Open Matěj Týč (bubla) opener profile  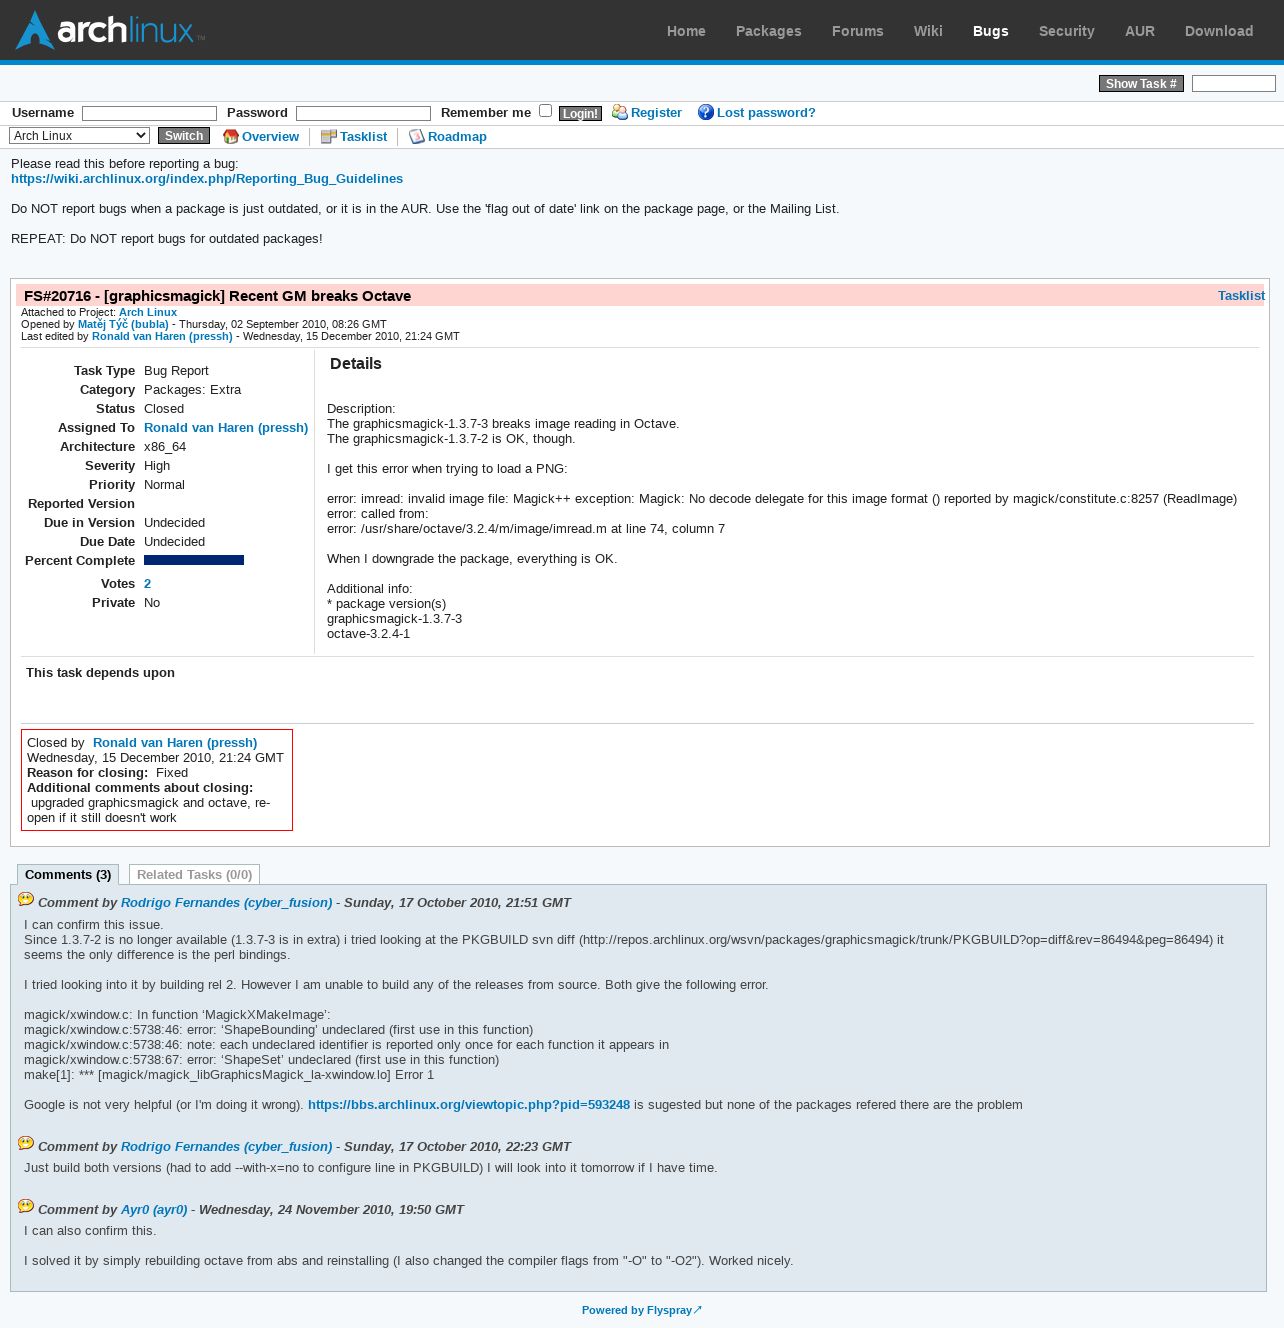(123, 324)
